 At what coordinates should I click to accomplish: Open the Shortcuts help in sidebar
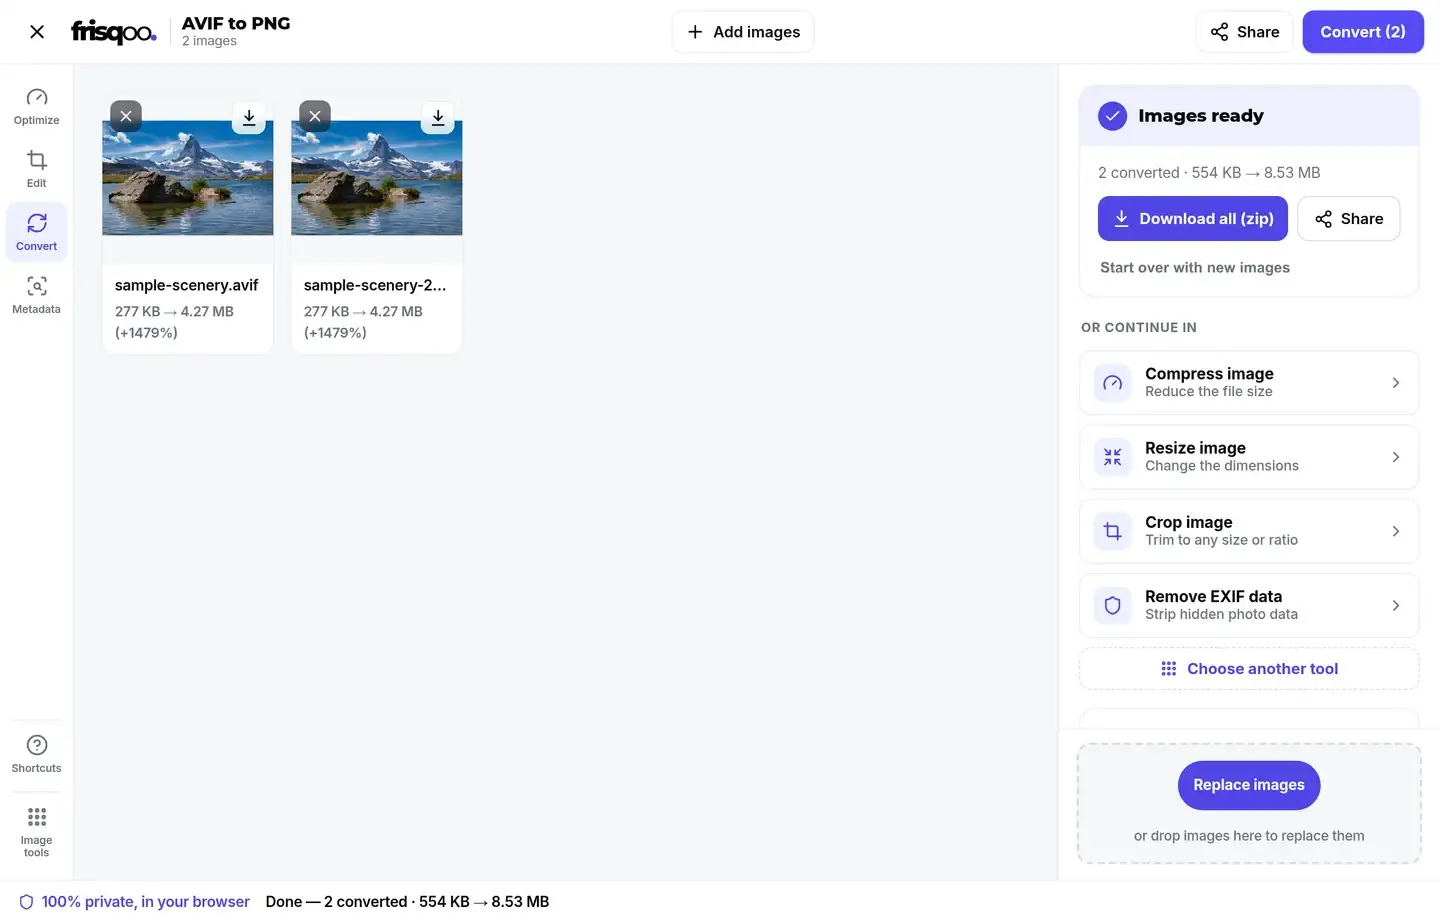tap(37, 754)
